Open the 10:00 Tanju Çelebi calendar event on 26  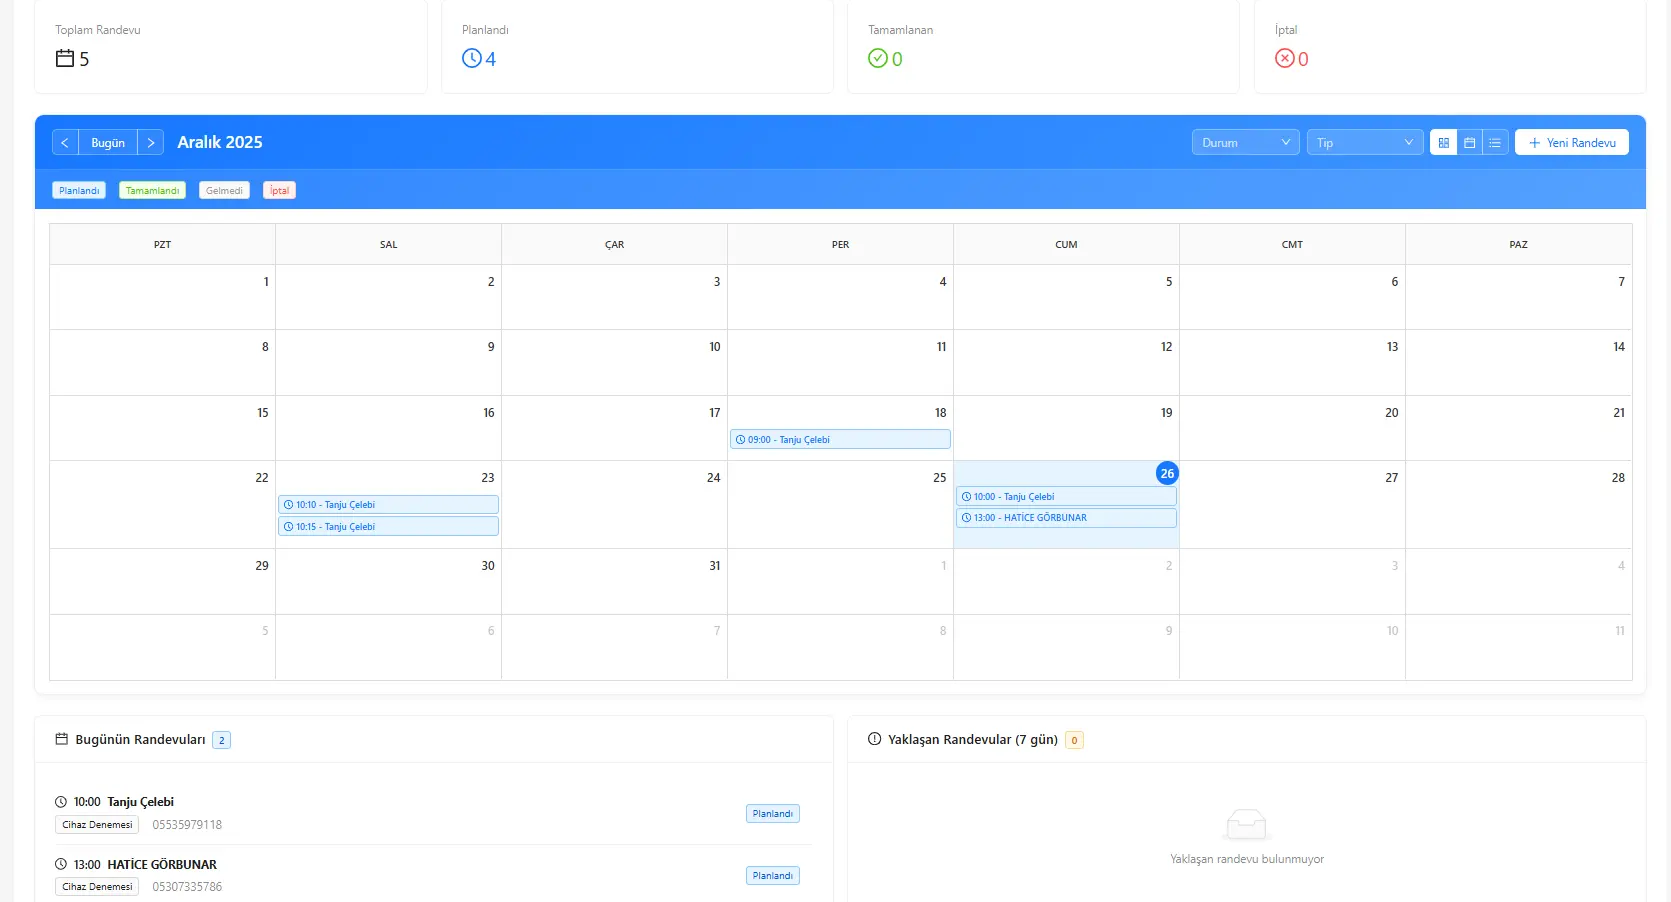(1066, 496)
